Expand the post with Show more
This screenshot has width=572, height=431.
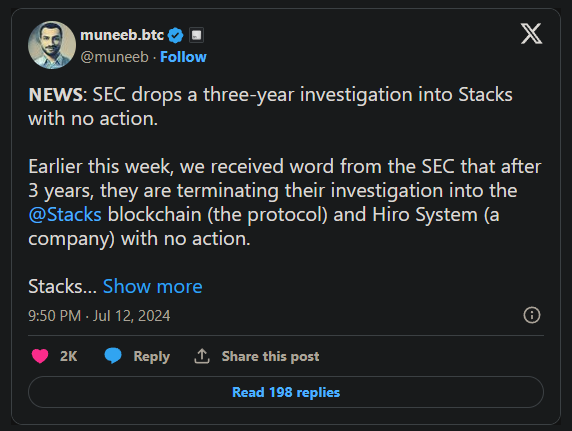click(152, 286)
